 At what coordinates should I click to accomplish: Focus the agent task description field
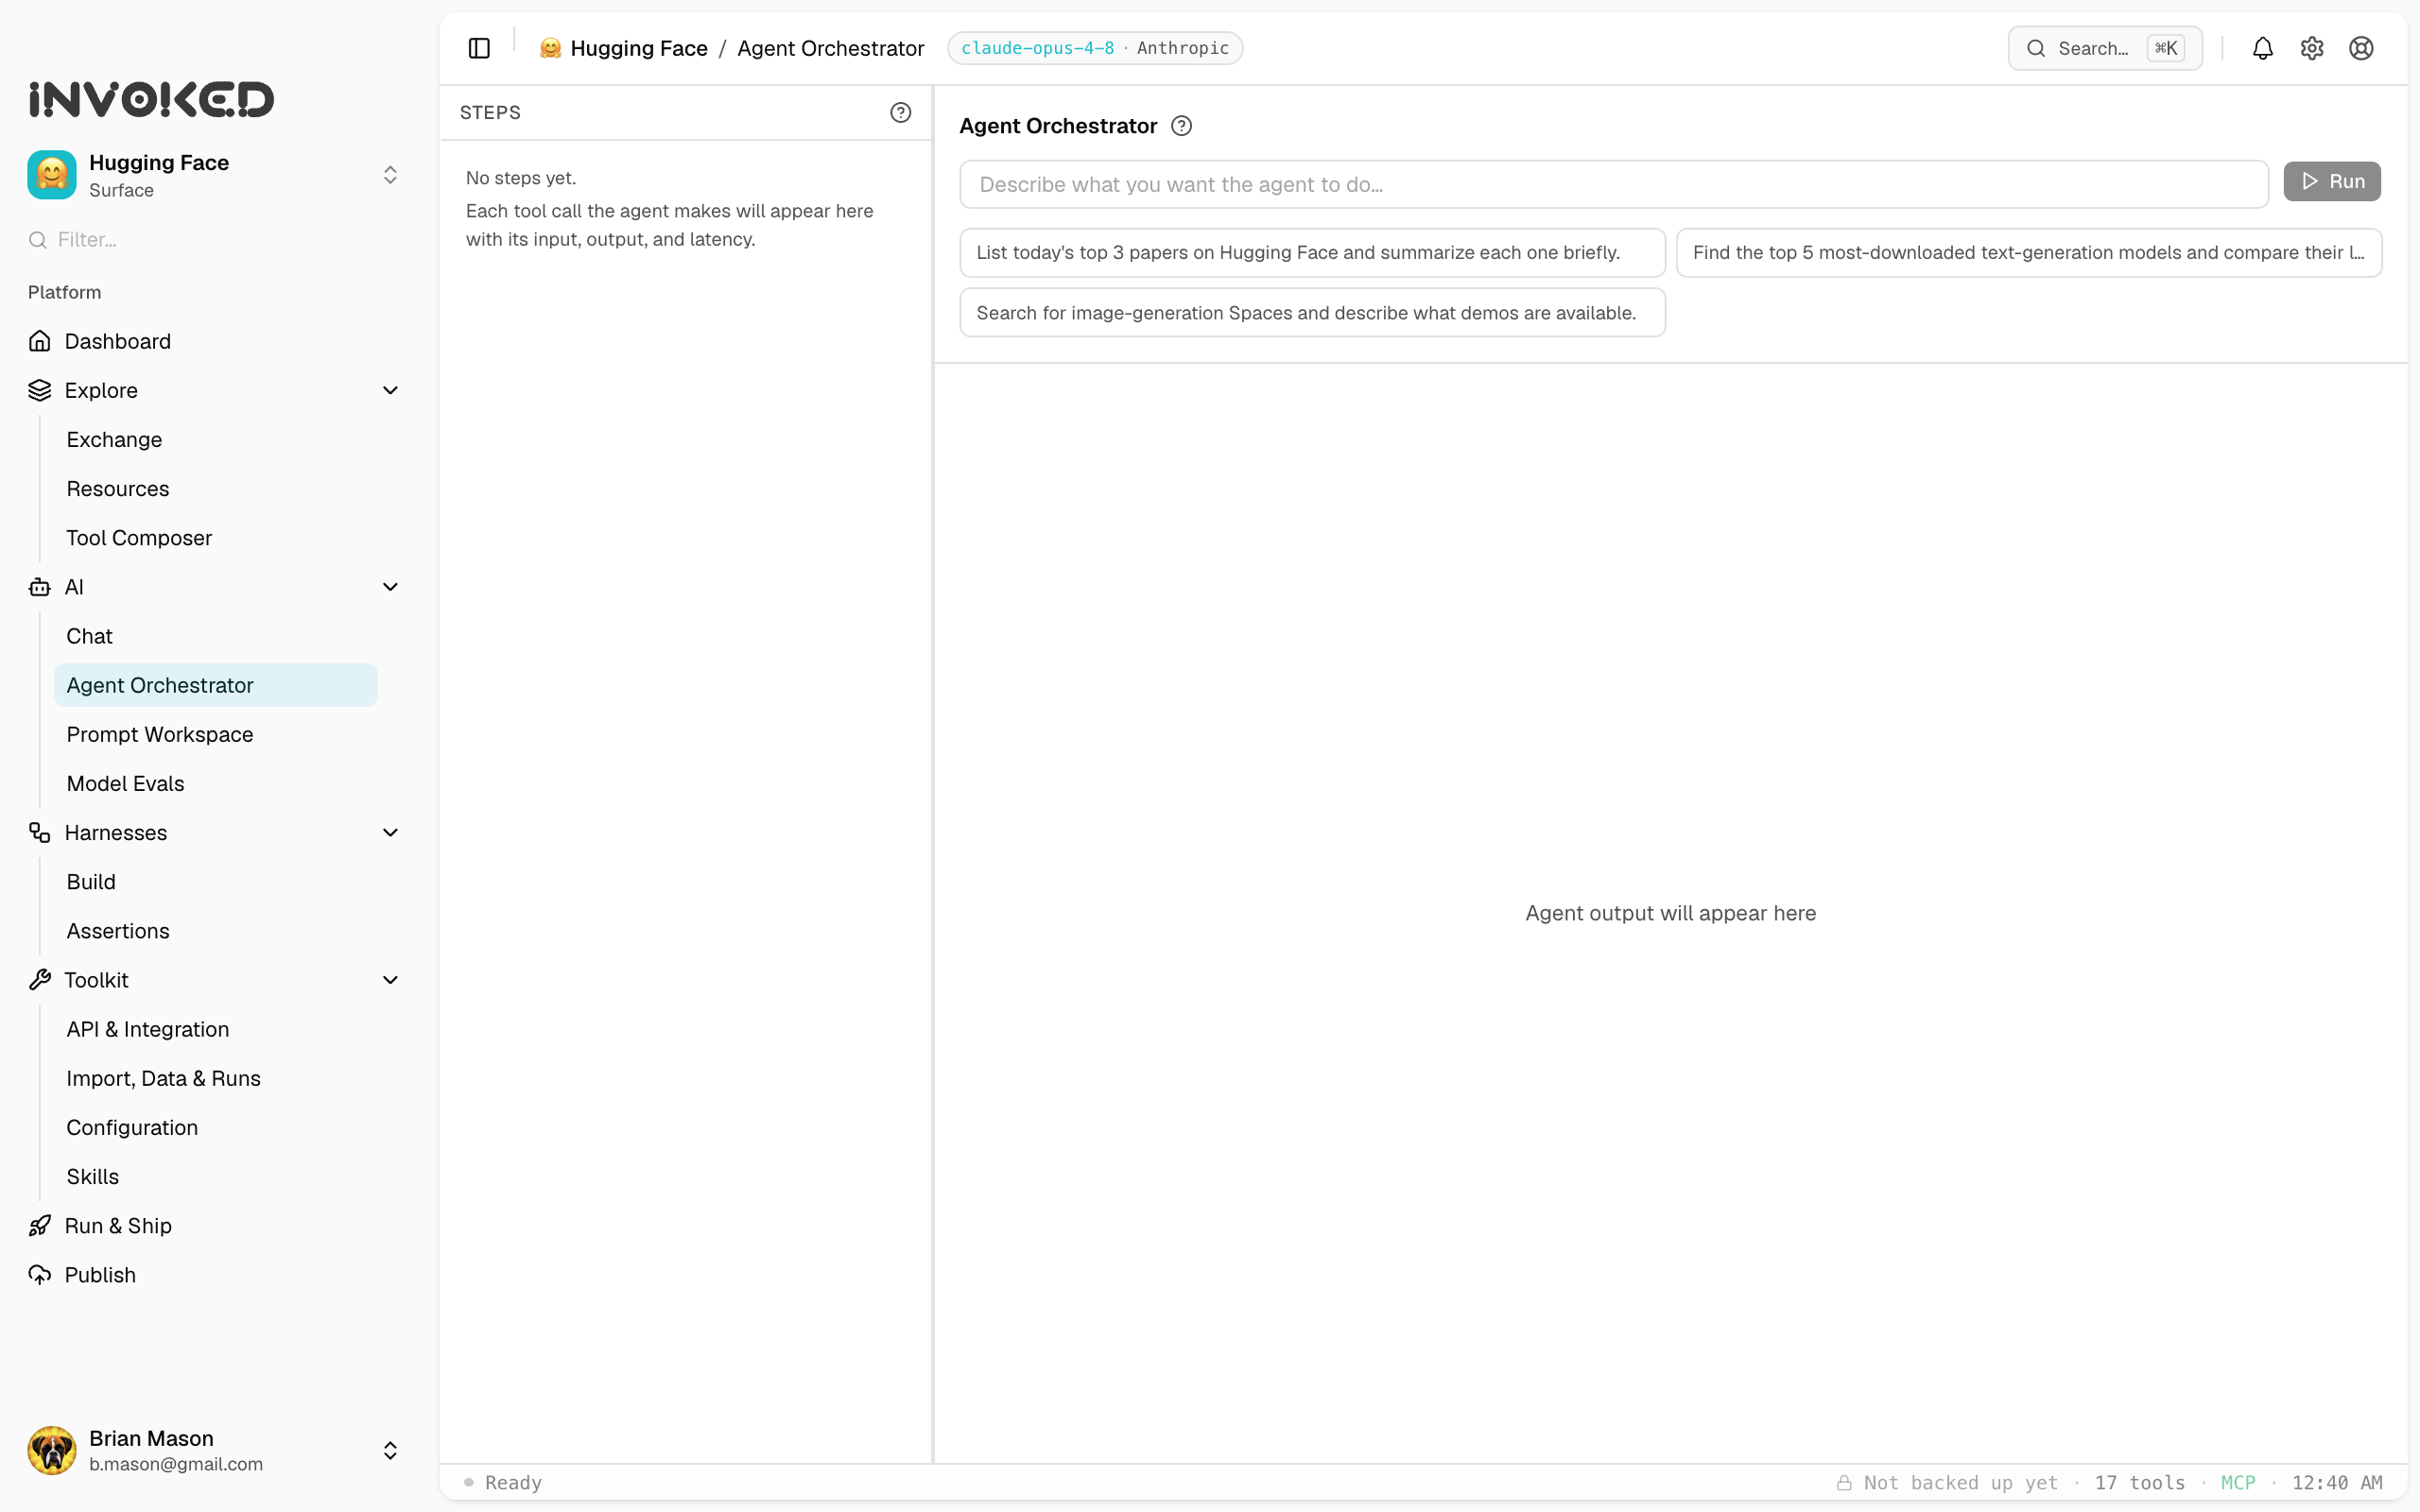1614,184
